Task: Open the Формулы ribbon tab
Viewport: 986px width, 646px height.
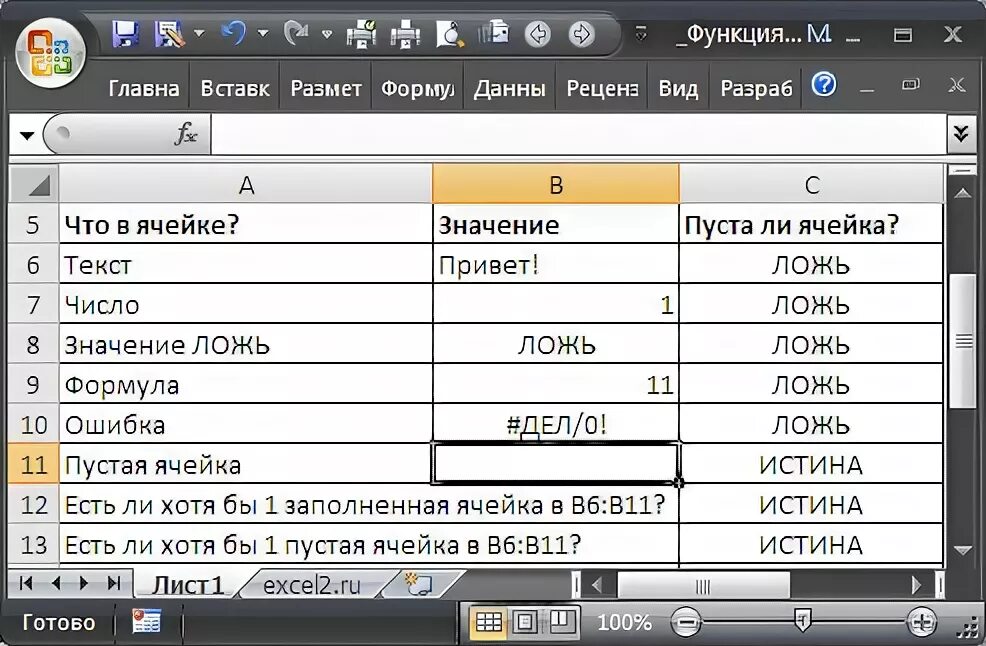Action: 418,89
